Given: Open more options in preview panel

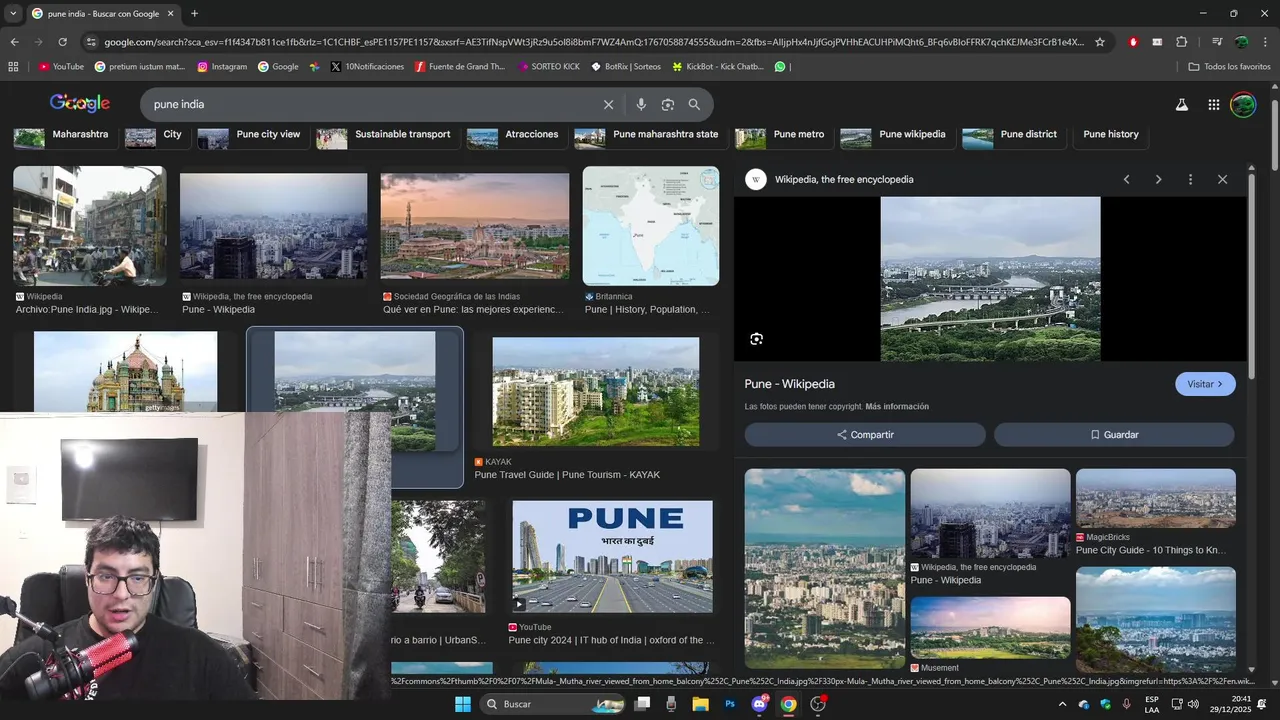Looking at the screenshot, I should click(1190, 179).
